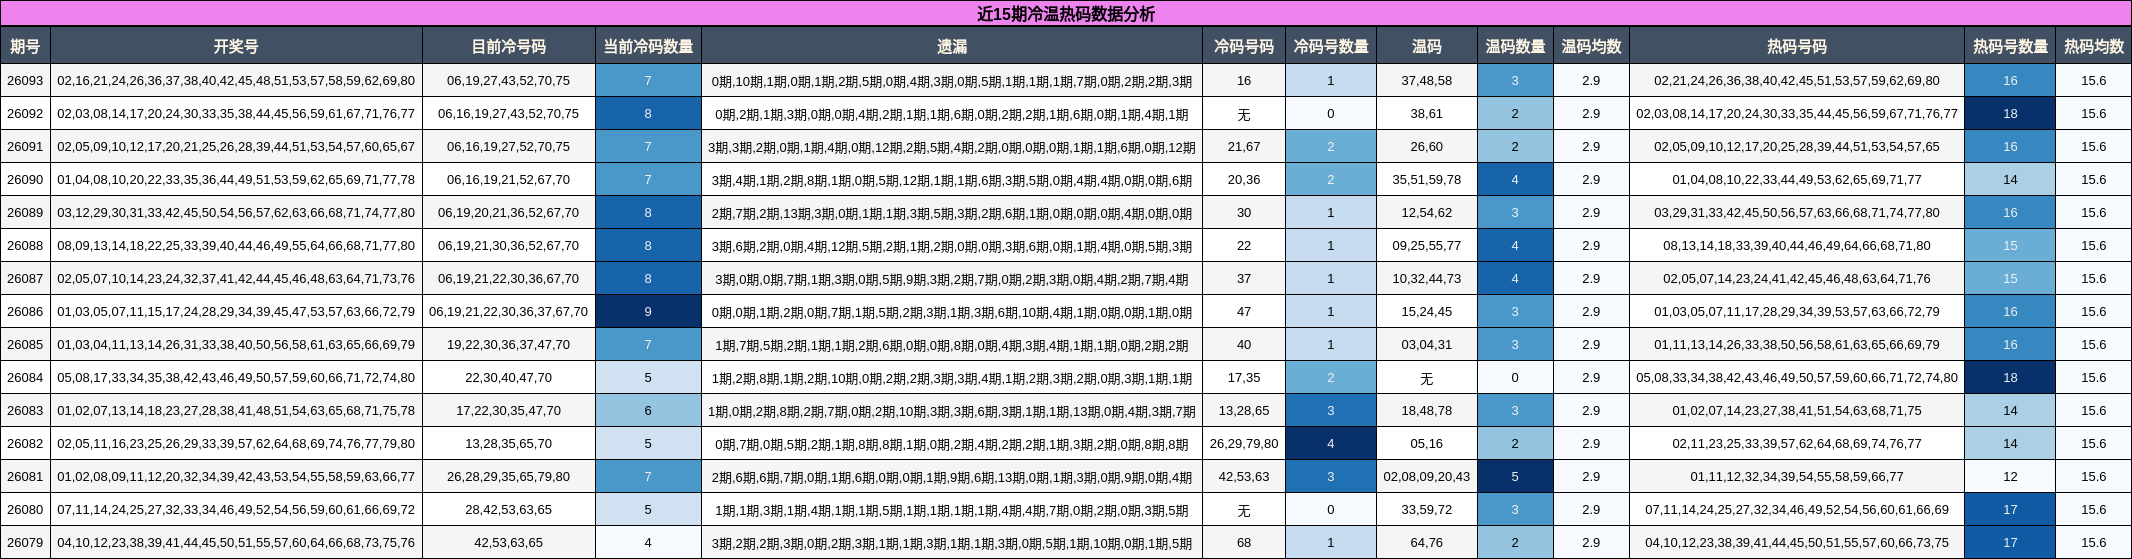Viewport: 2132px width, 559px height.
Task: Select period number 26079
Action: [x=25, y=543]
